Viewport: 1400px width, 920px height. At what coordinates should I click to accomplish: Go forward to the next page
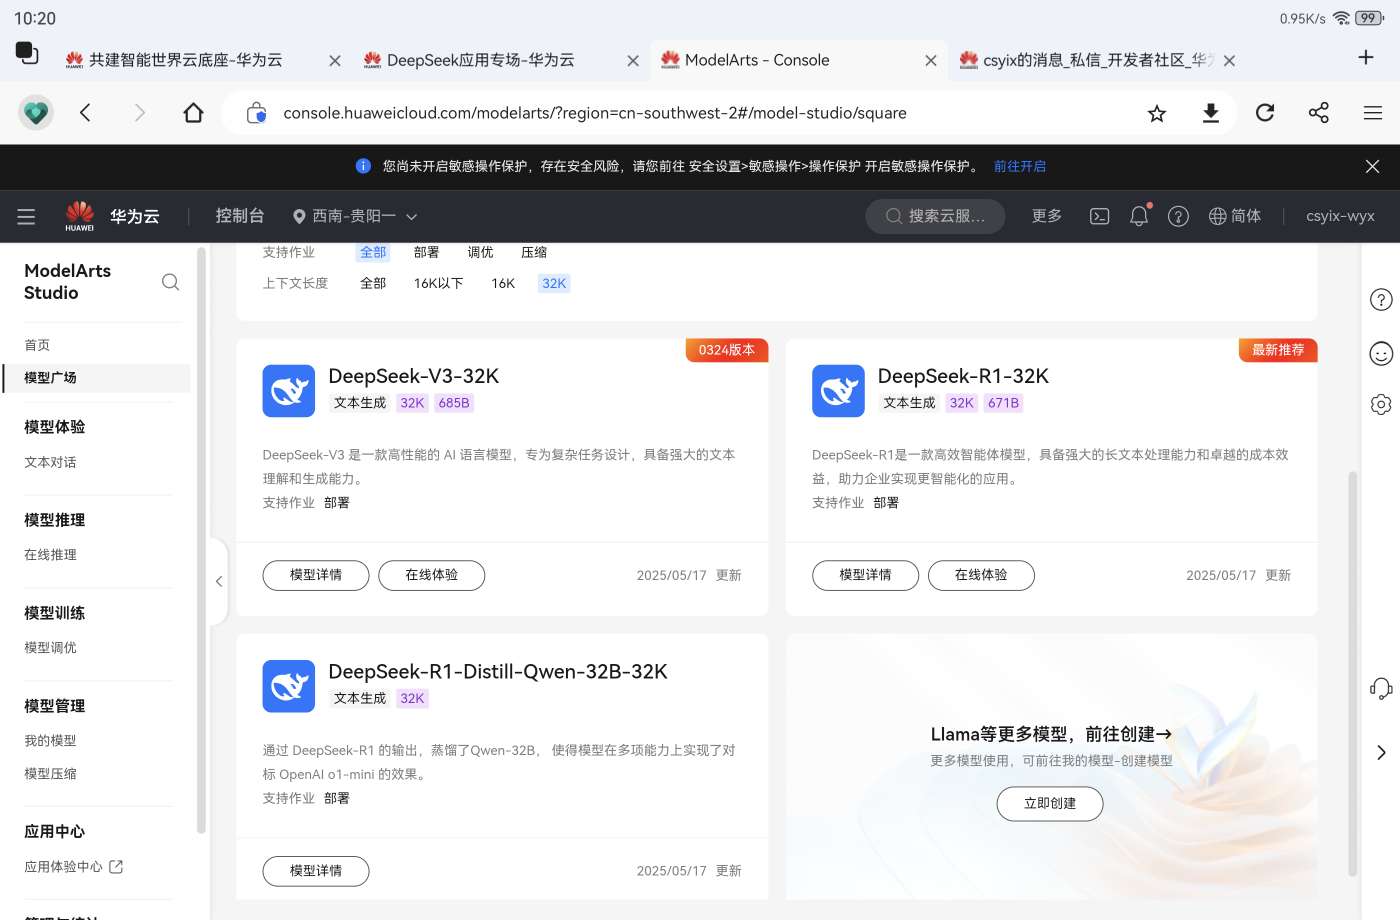pos(139,113)
